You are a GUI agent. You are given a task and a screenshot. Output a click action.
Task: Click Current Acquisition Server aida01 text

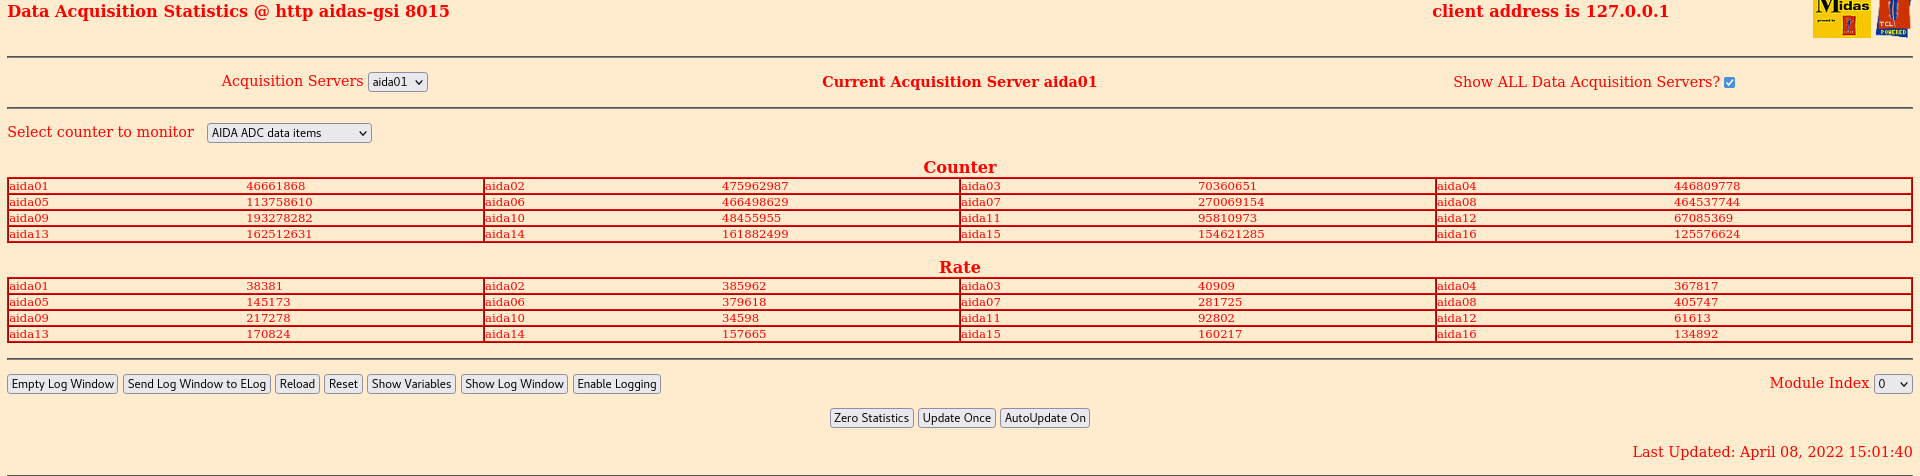tap(960, 82)
